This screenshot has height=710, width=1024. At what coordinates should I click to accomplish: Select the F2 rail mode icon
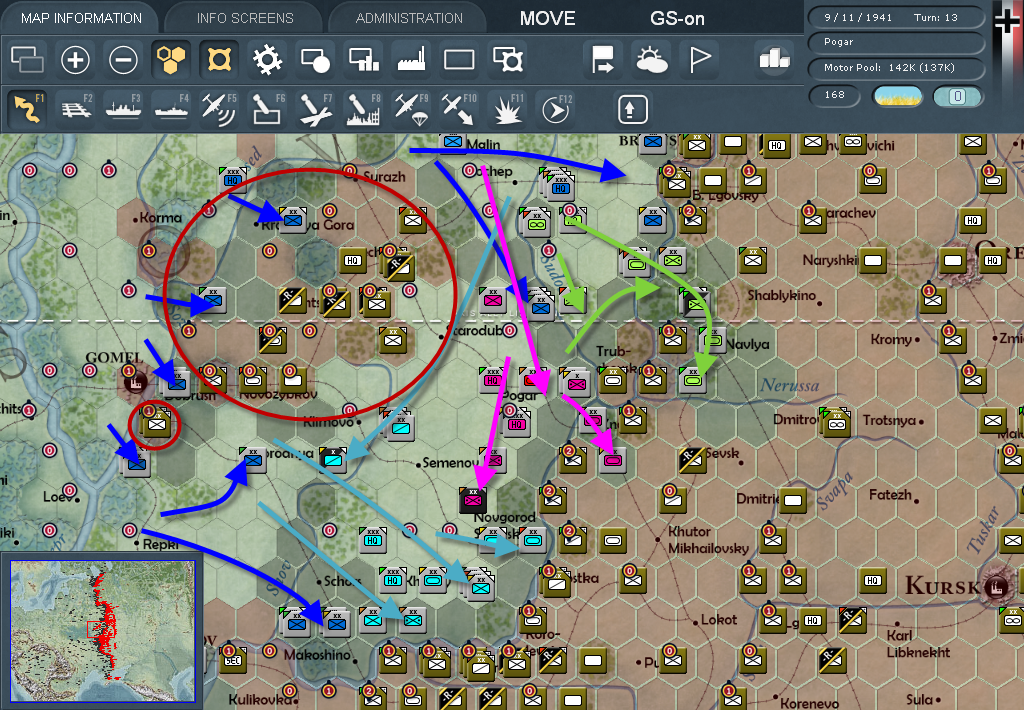pos(76,108)
